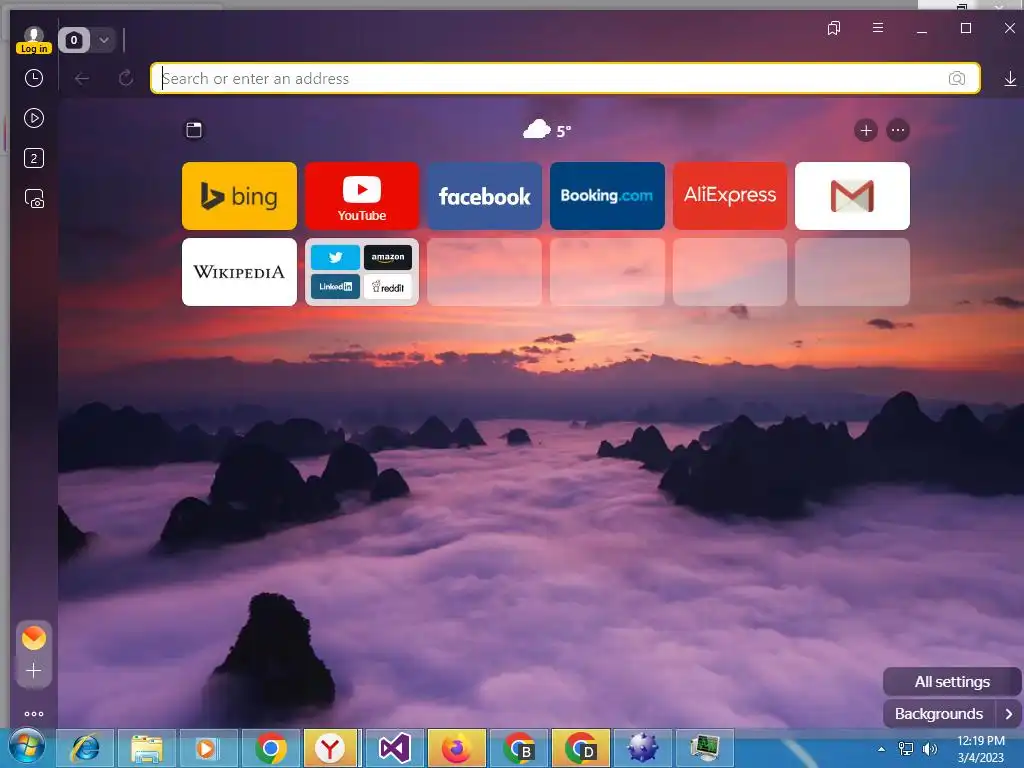The width and height of the screenshot is (1024, 768).
Task: Click the tableau window icon above Bing tile
Action: pyautogui.click(x=194, y=130)
